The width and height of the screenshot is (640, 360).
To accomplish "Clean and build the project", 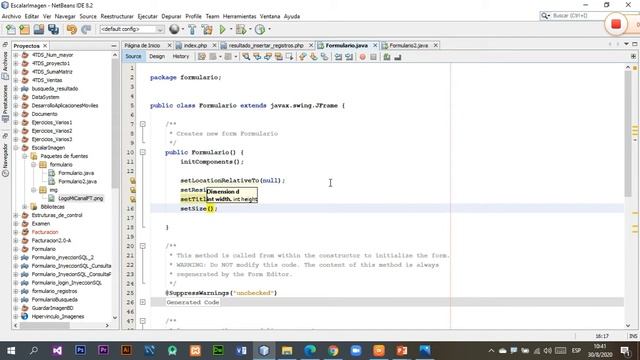I will click(x=207, y=29).
